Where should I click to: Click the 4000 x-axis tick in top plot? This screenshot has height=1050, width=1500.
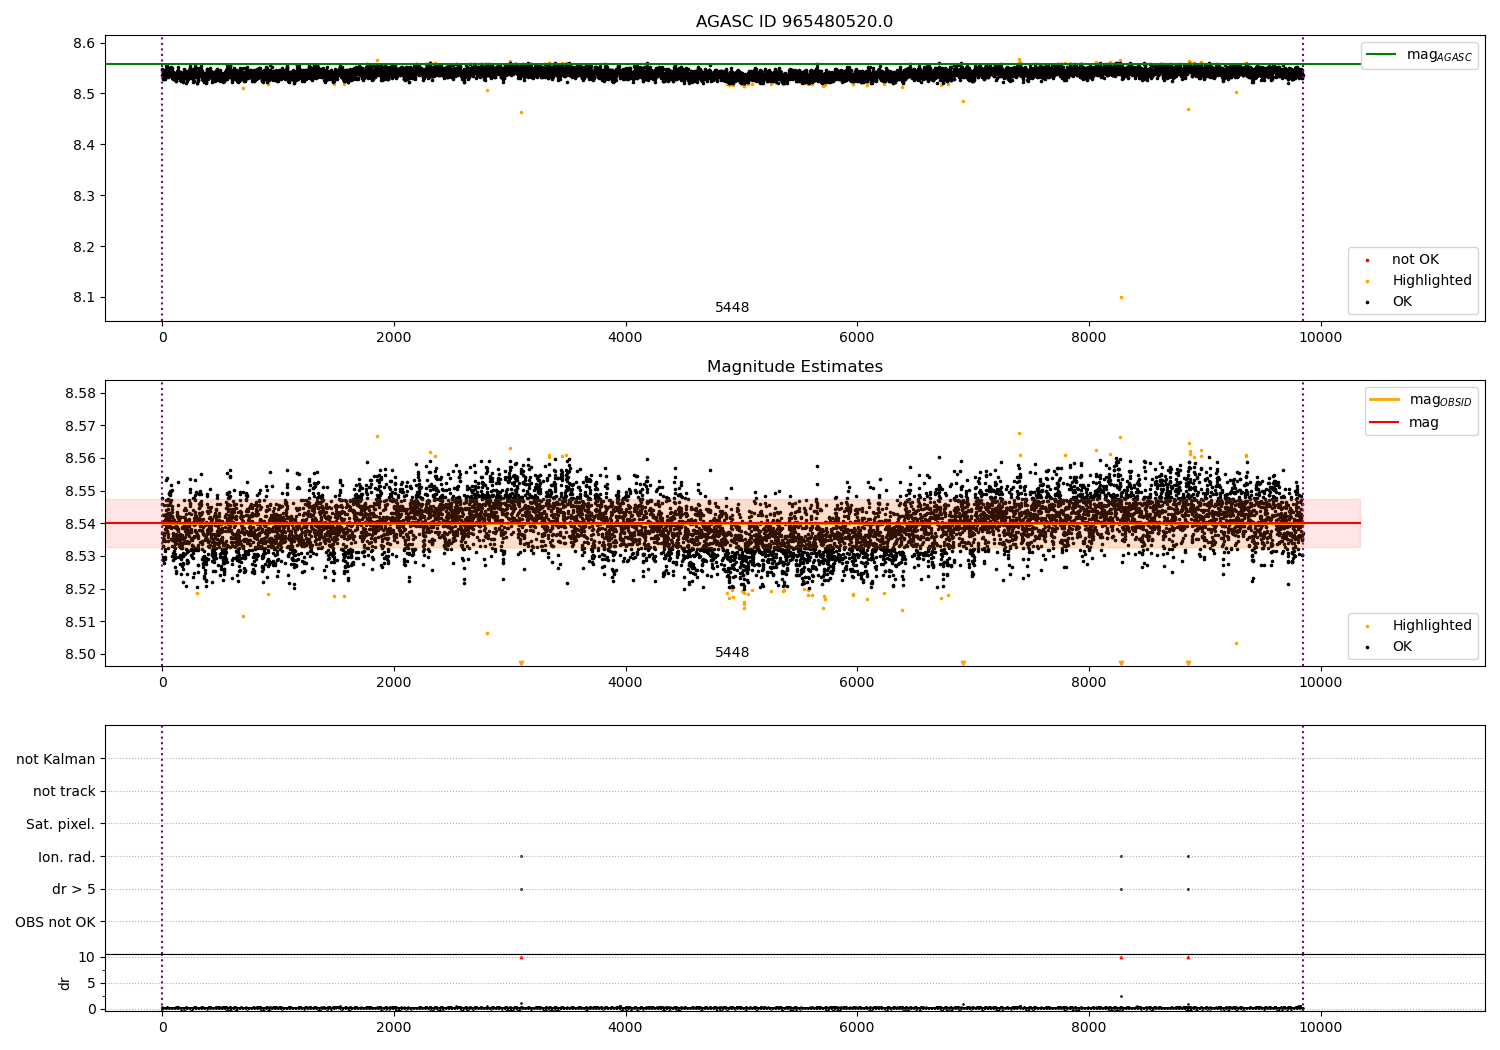[626, 338]
